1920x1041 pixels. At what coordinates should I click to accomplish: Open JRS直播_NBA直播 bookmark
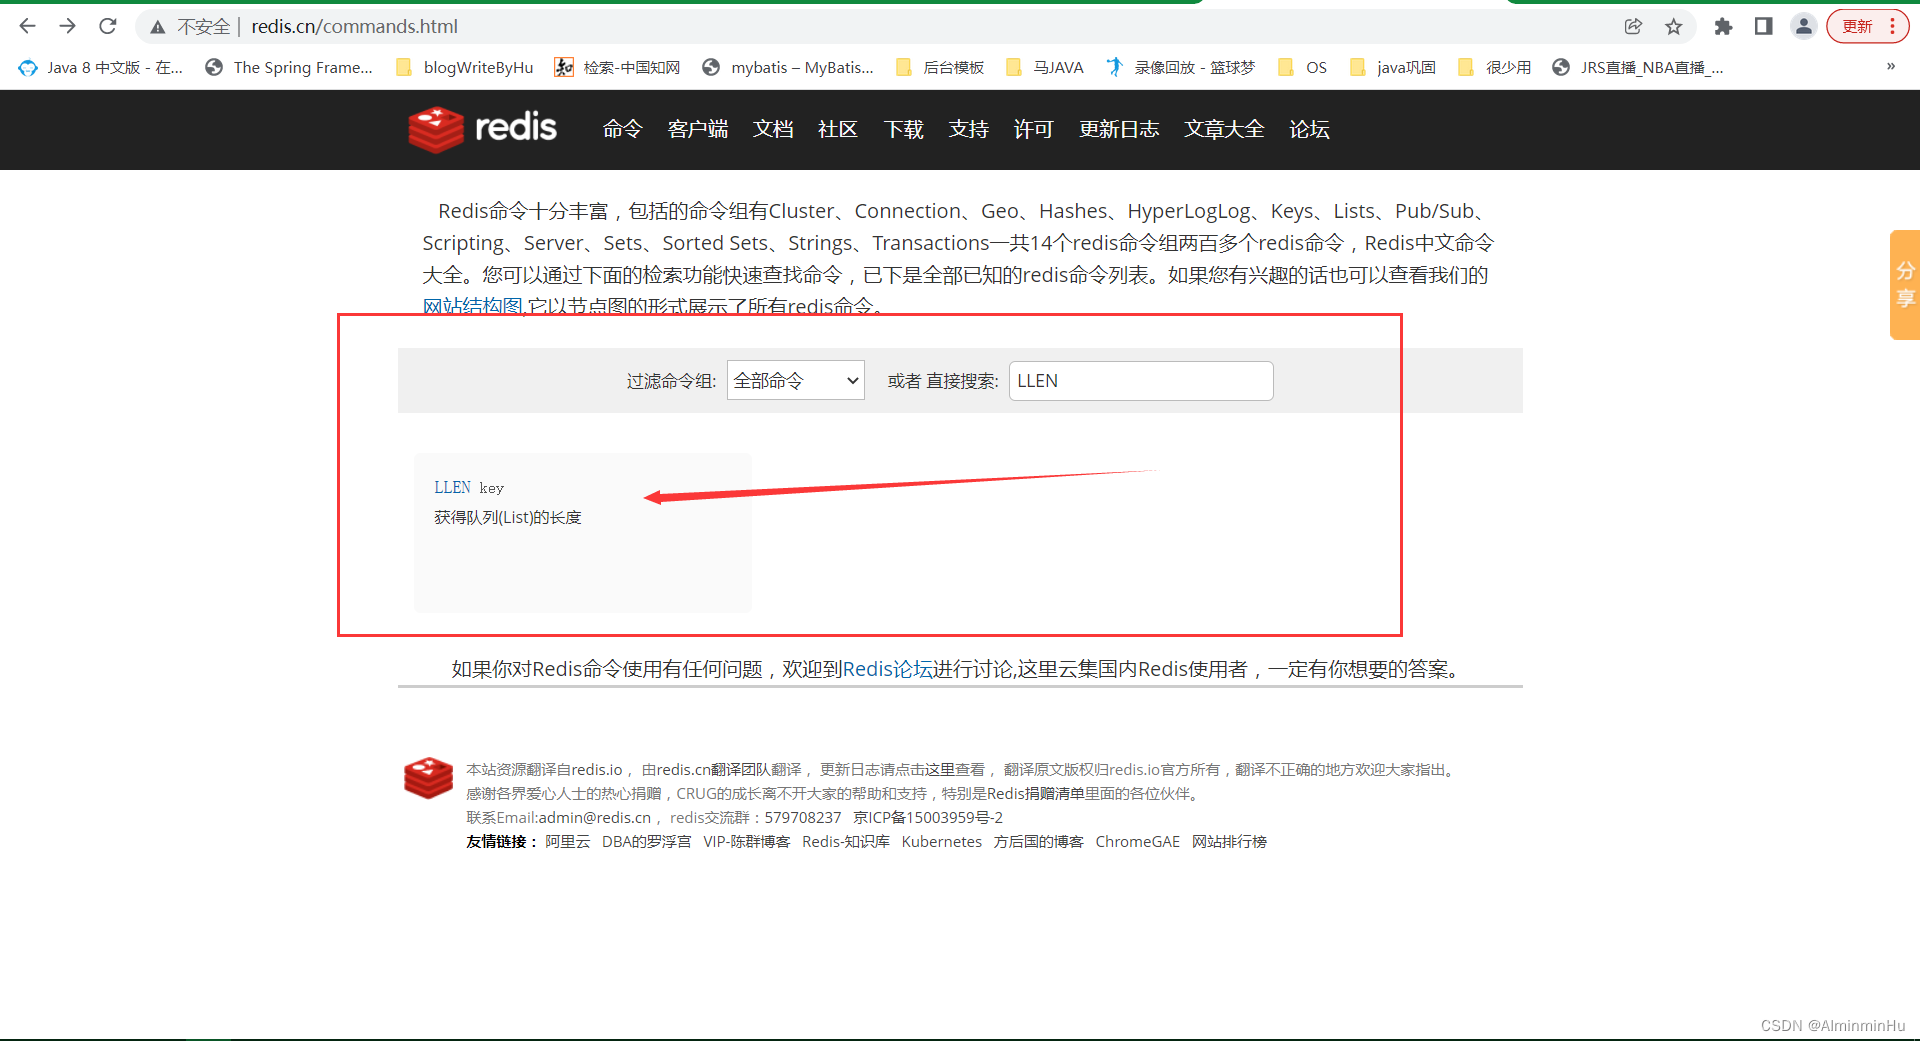coord(1638,67)
